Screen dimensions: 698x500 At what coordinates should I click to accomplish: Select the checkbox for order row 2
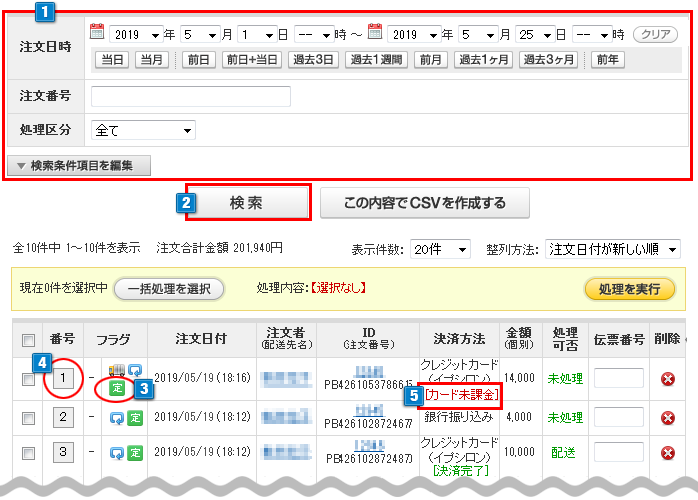(x=28, y=417)
